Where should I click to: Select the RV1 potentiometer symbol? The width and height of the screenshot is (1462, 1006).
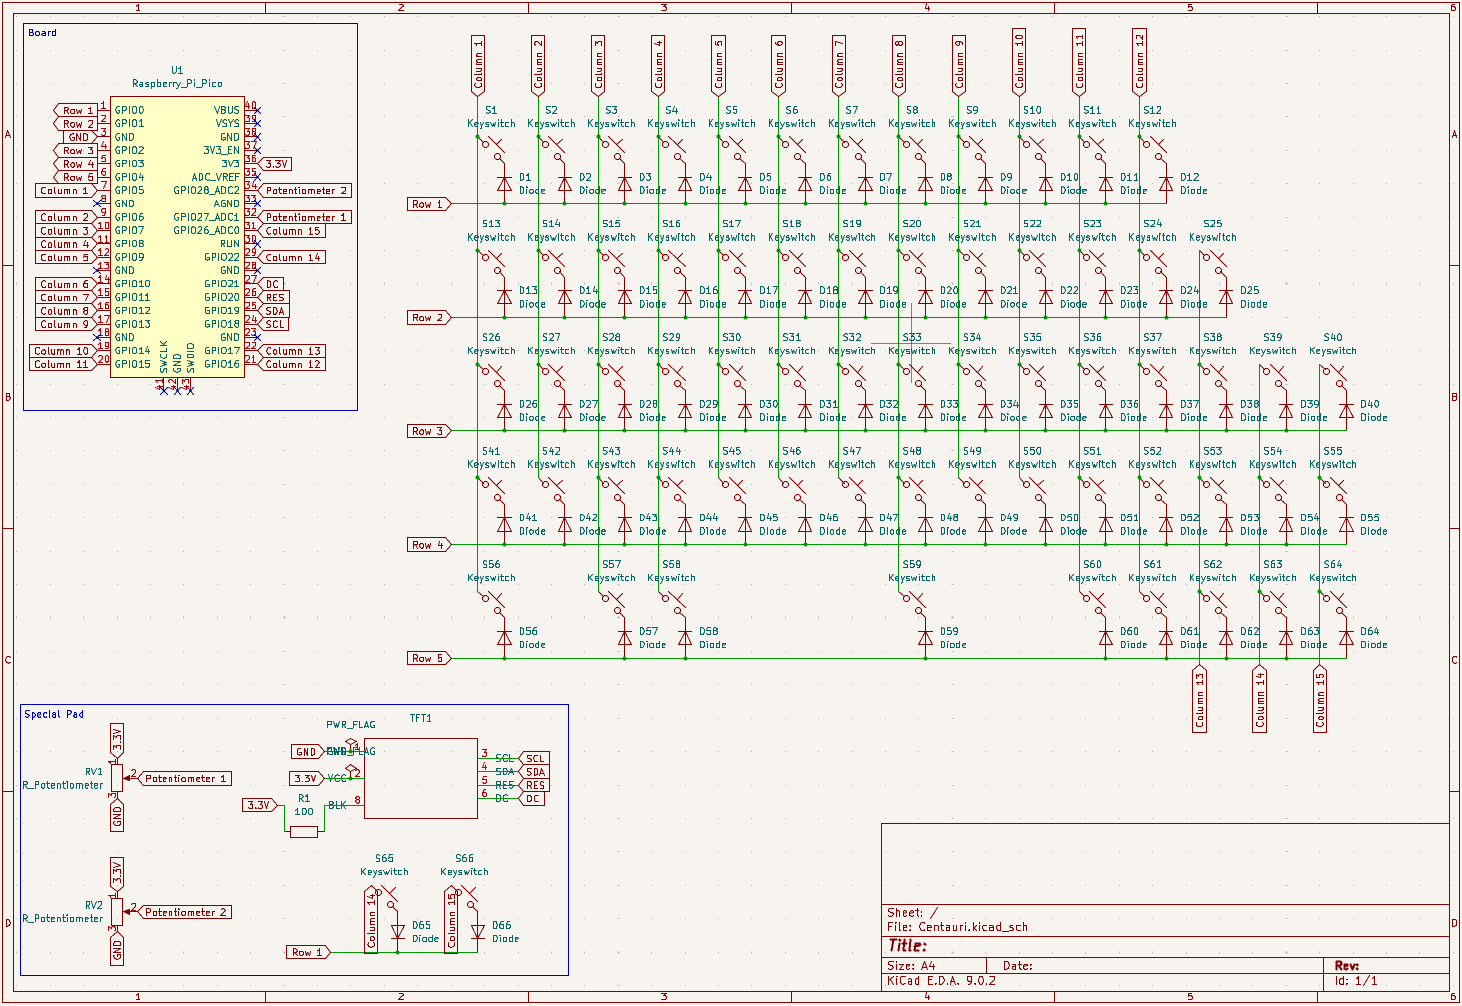[117, 778]
